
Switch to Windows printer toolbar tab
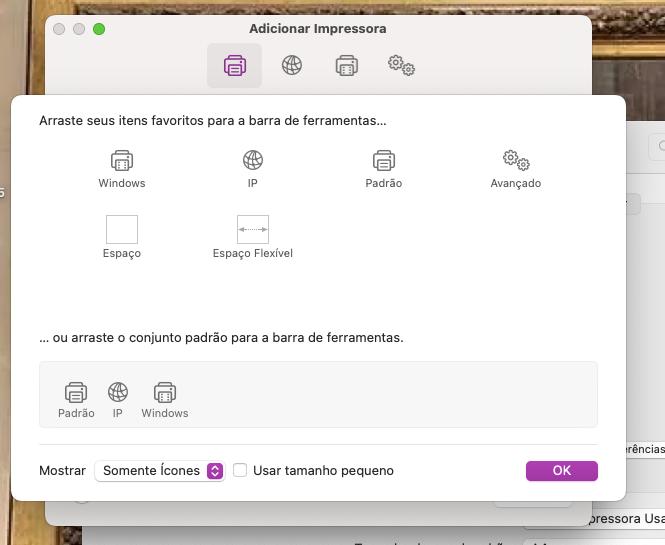[346, 65]
